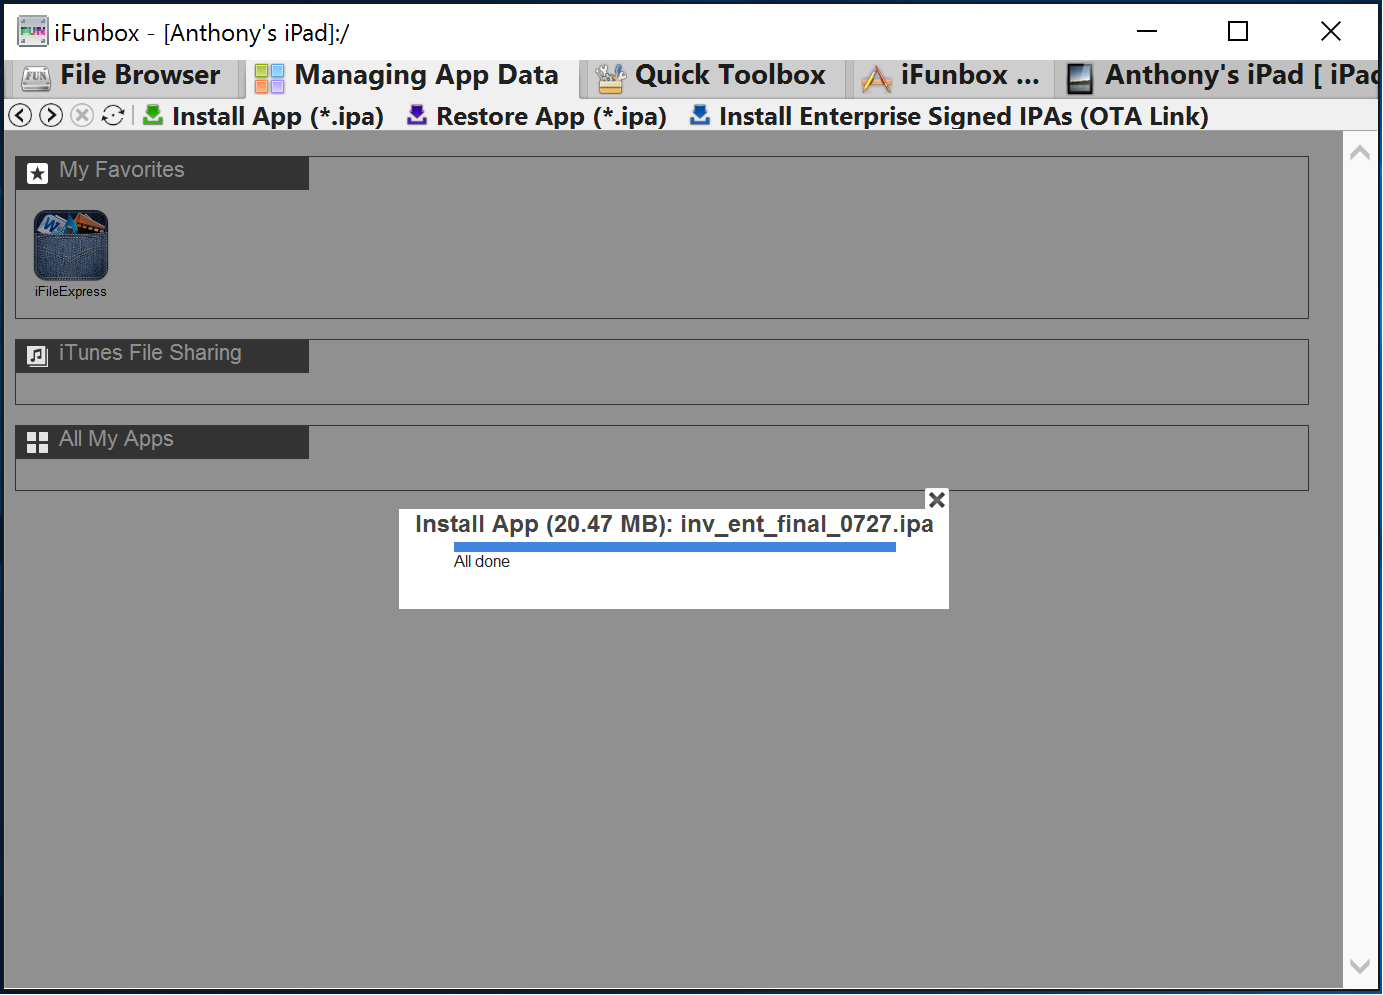The image size is (1383, 995).
Task: Click the navigate forward arrow icon
Action: 51,116
